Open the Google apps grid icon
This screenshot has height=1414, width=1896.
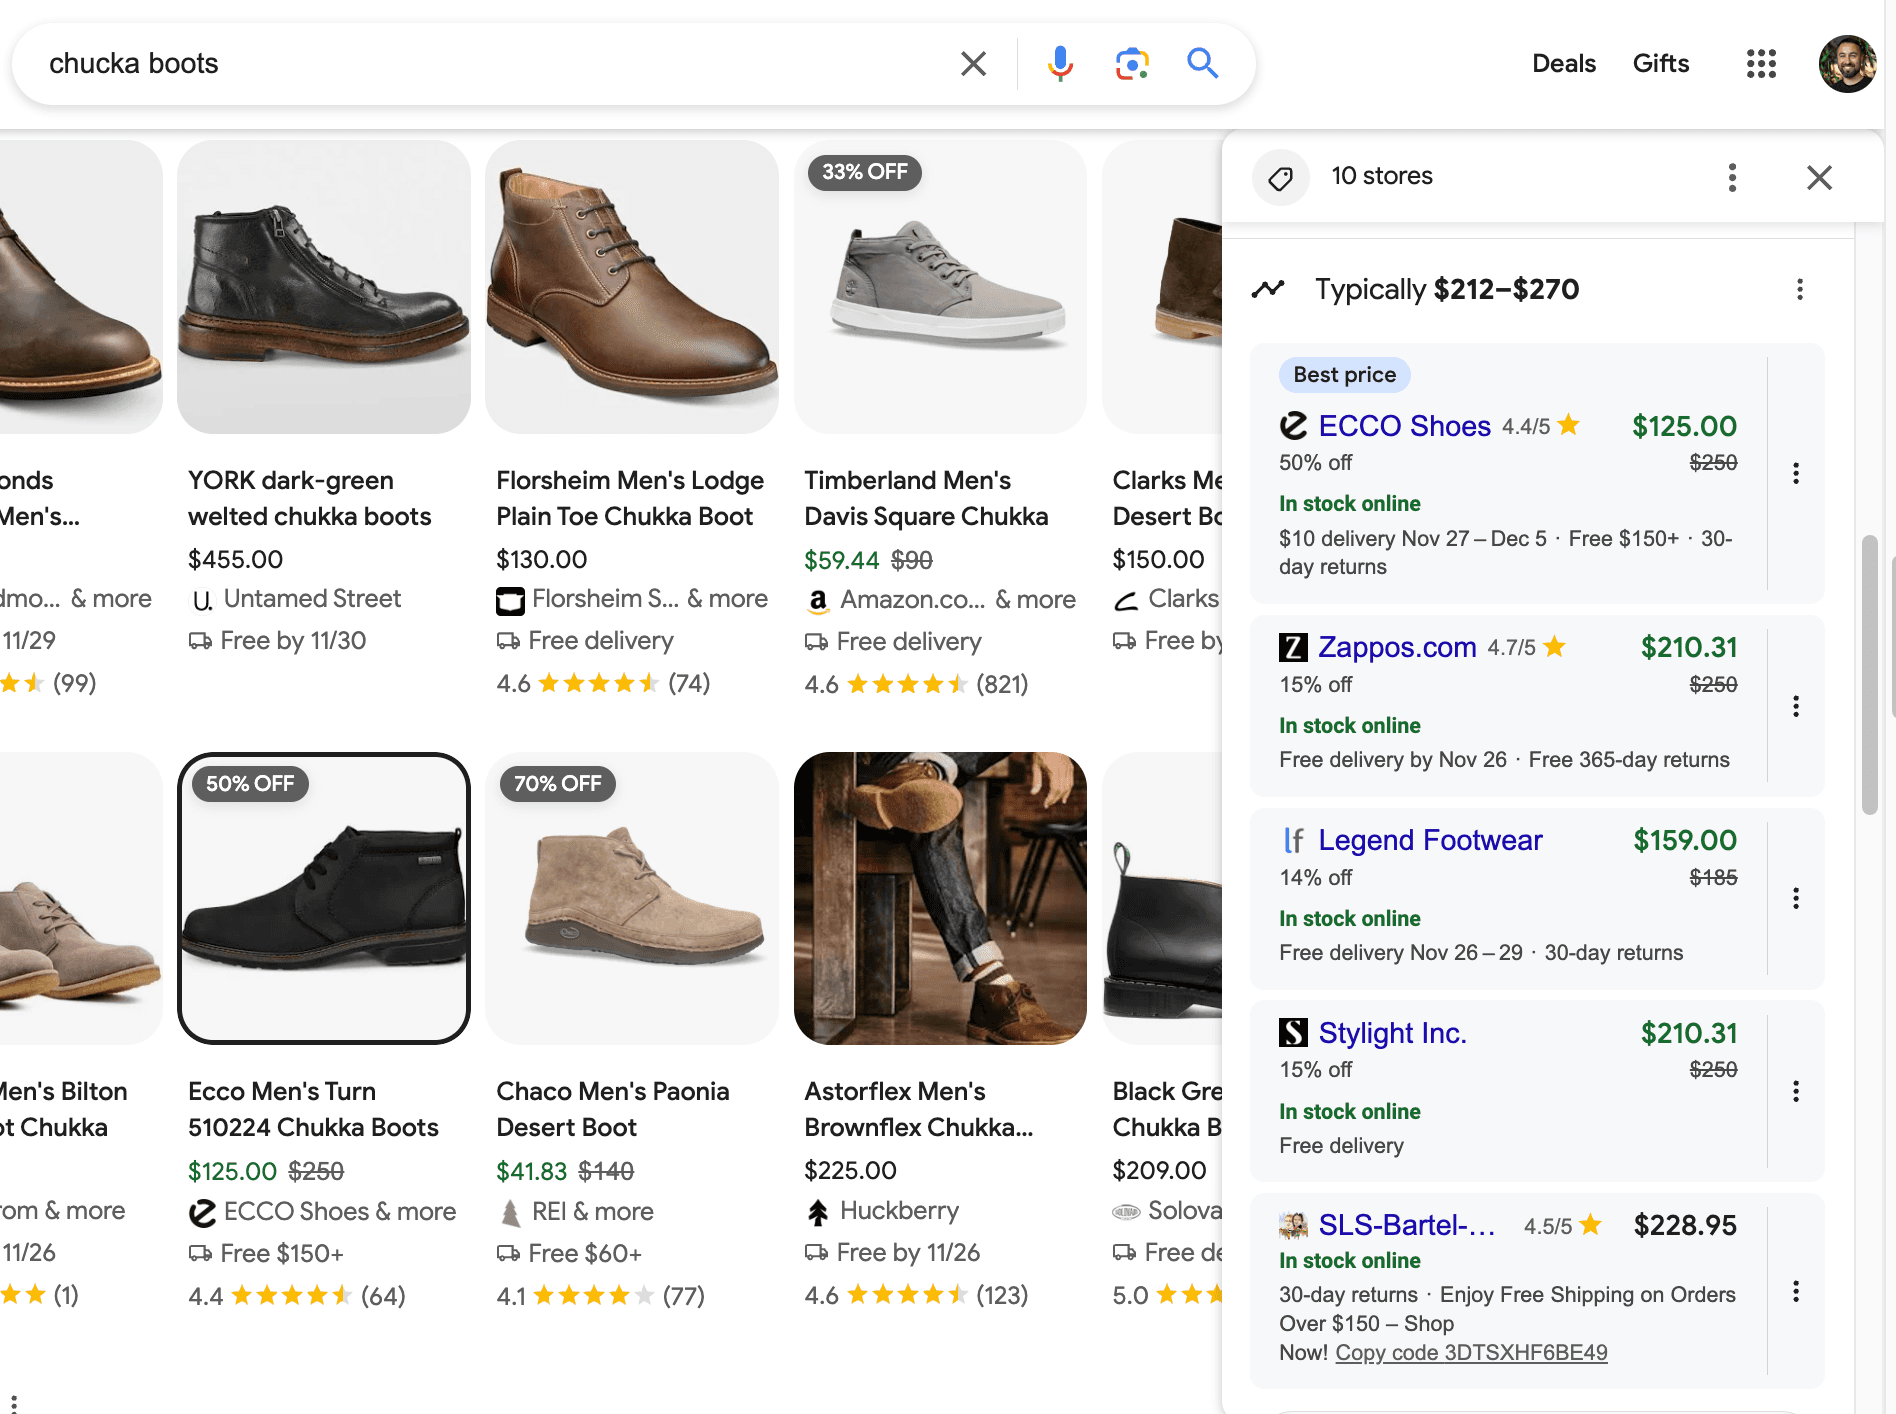click(1761, 63)
